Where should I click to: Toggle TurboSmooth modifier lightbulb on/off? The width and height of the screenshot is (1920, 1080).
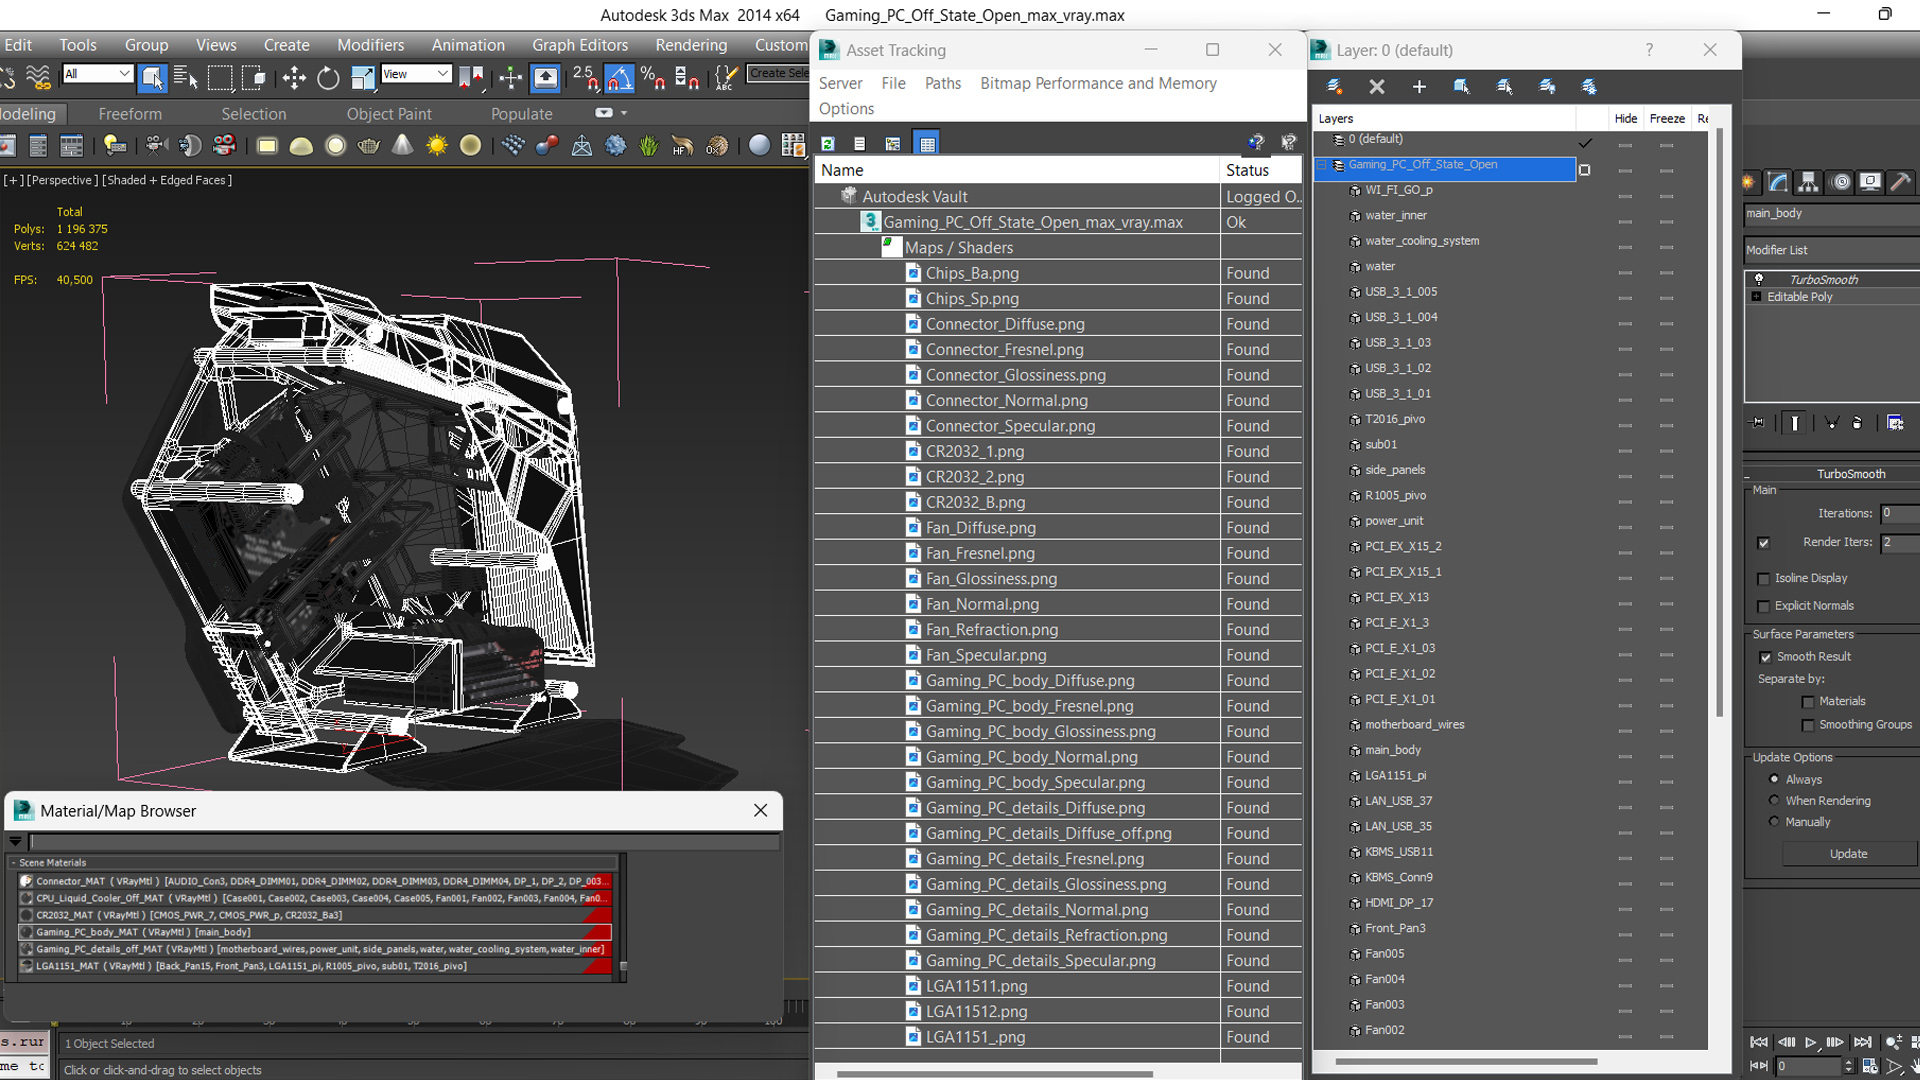pyautogui.click(x=1759, y=279)
